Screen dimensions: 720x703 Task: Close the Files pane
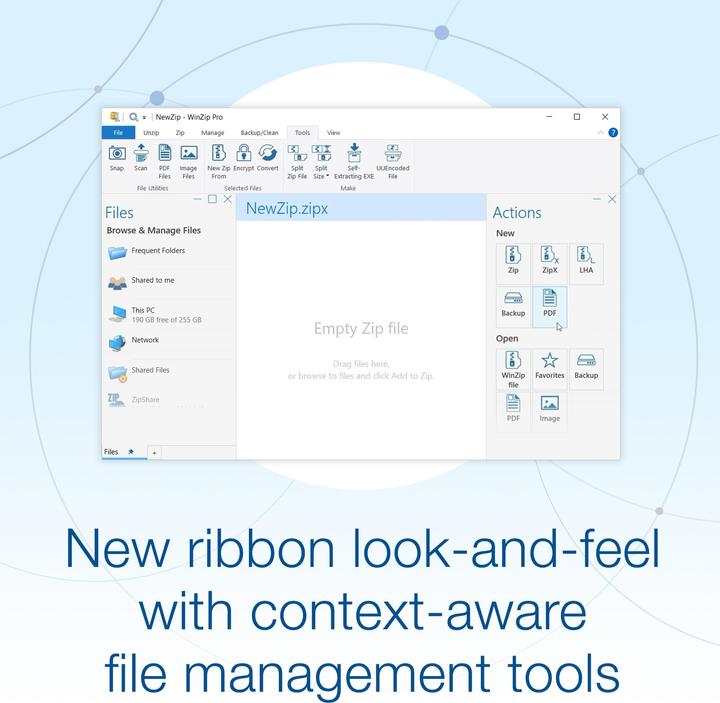(x=228, y=199)
